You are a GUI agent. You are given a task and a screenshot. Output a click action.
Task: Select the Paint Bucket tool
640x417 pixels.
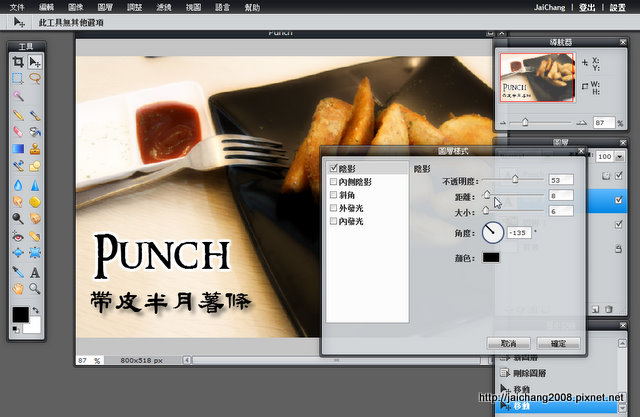[35, 131]
